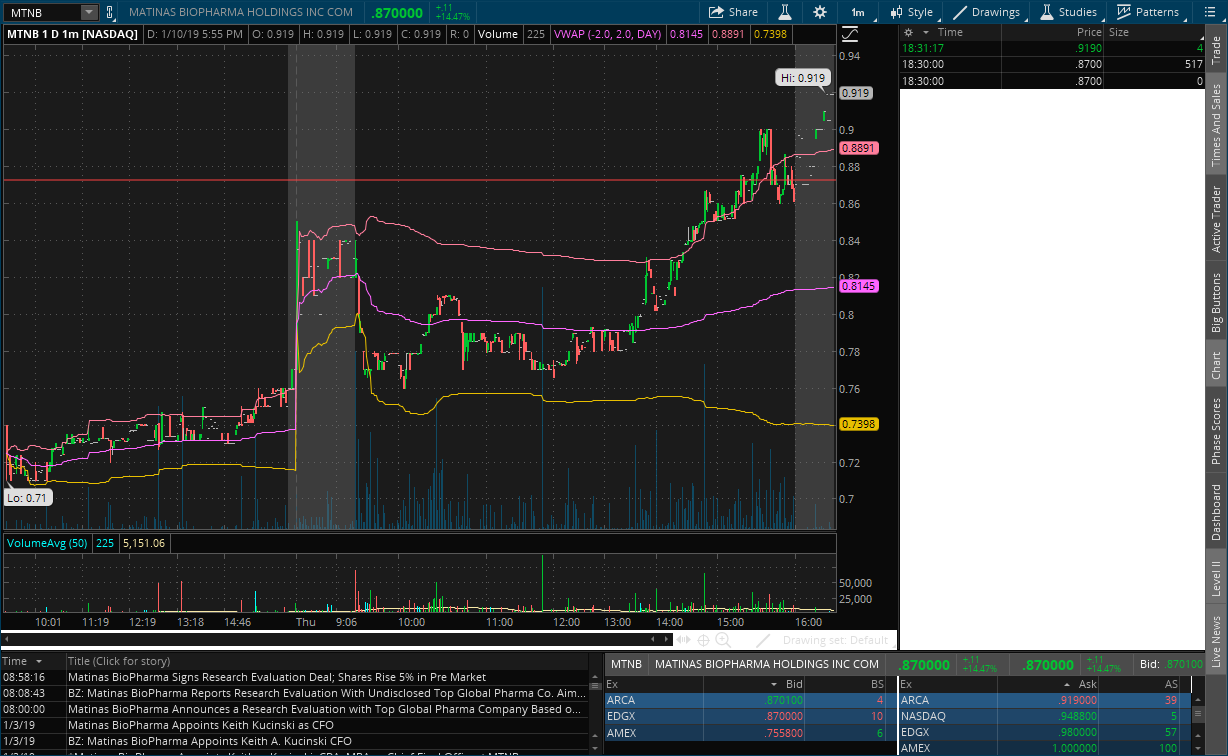Click the scroll-right arrow below chart

click(666, 640)
